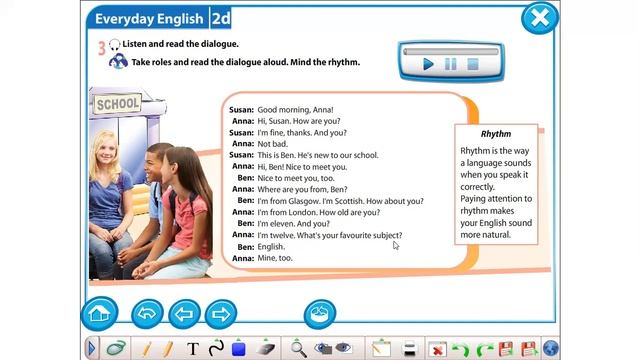Close the Everyday English 2d activity
This screenshot has width=640, height=360.
[x=540, y=18]
